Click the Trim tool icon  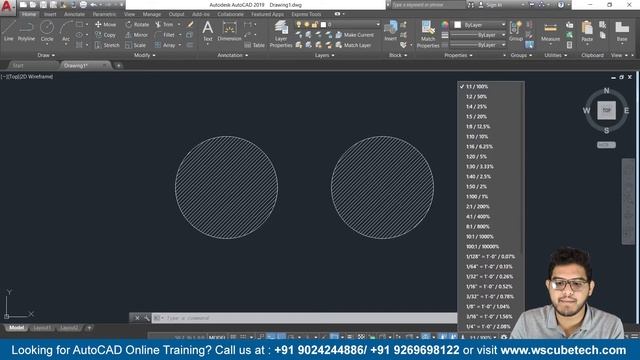(158, 24)
